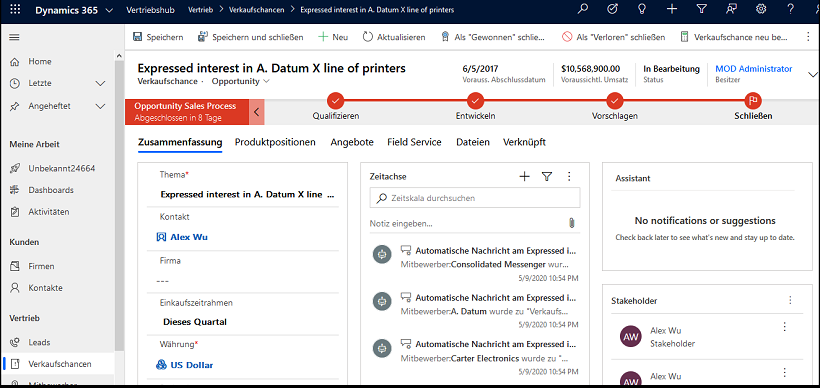Click the Aktualisieren command
820x388 pixels.
pyautogui.click(x=394, y=37)
